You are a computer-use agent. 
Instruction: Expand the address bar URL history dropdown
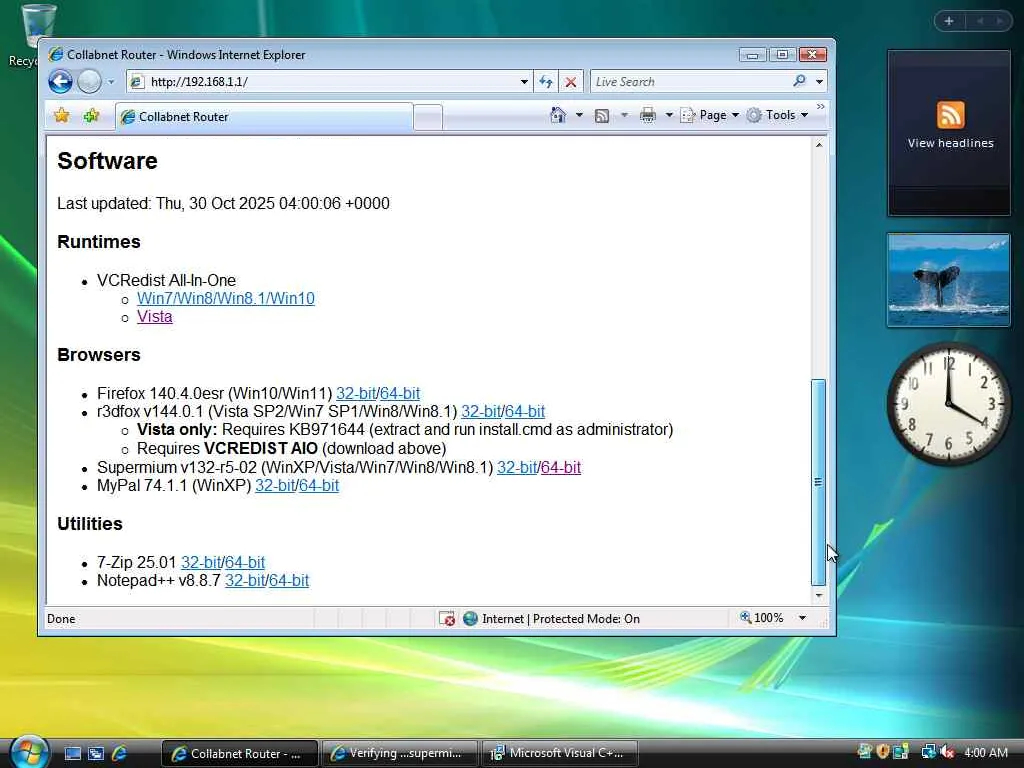(x=524, y=82)
